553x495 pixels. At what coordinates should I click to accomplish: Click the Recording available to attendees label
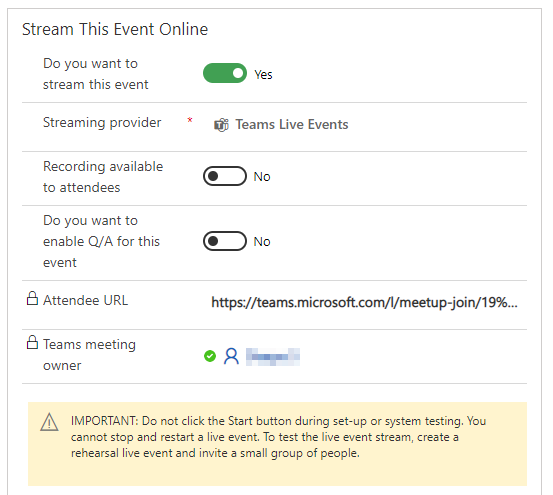(x=103, y=177)
